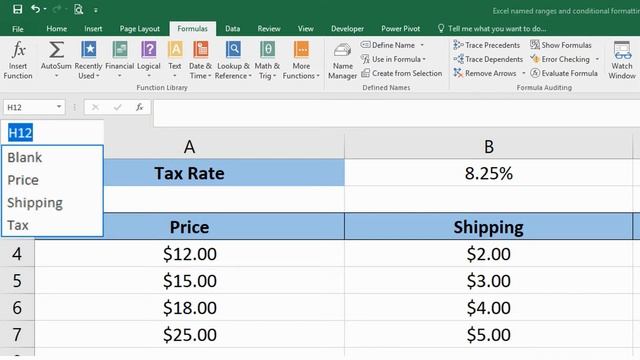Expand the Error Checking dropdown arrow
Viewport: 640px width, 360px height.
point(597,59)
